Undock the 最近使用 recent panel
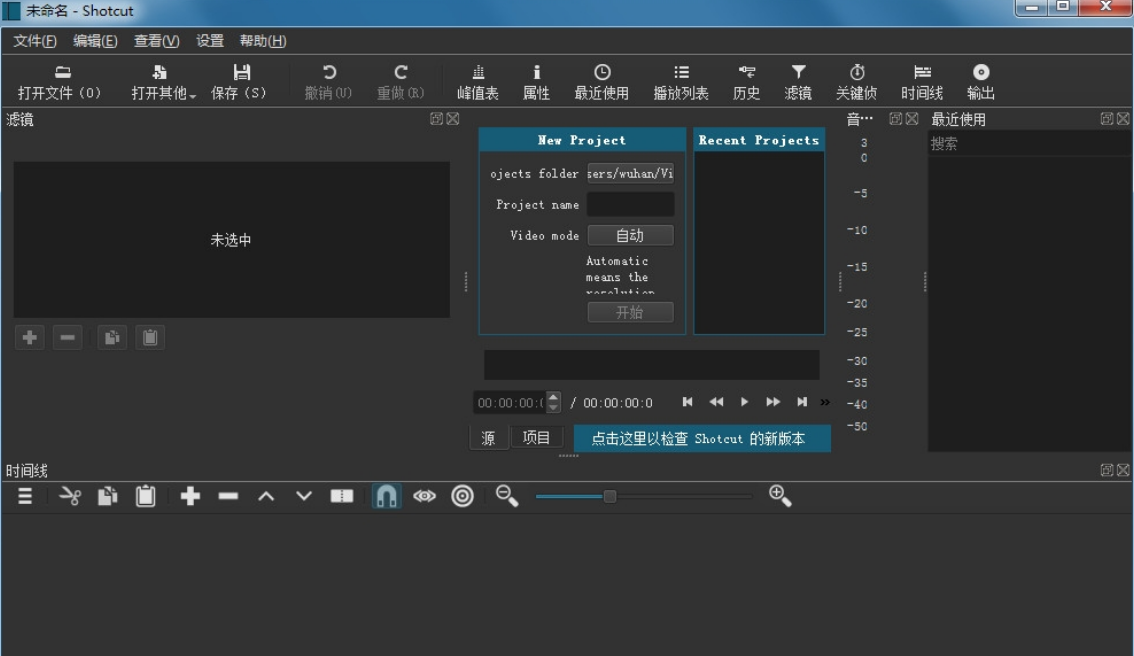1134x656 pixels. (1107, 119)
